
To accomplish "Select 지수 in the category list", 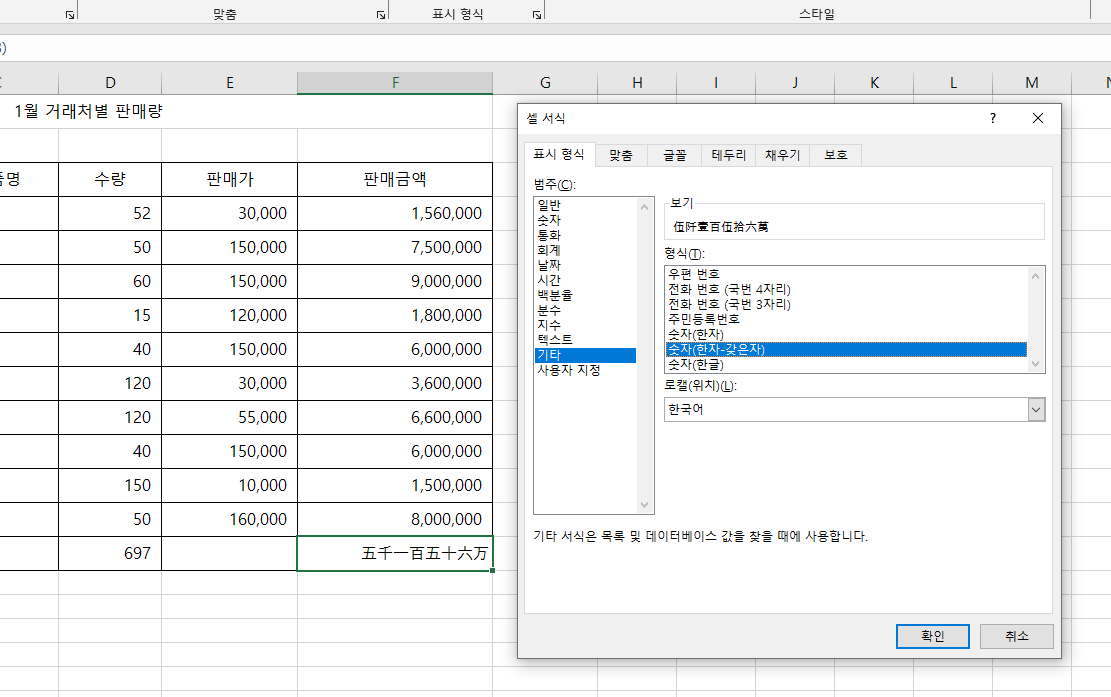I will tap(585, 325).
